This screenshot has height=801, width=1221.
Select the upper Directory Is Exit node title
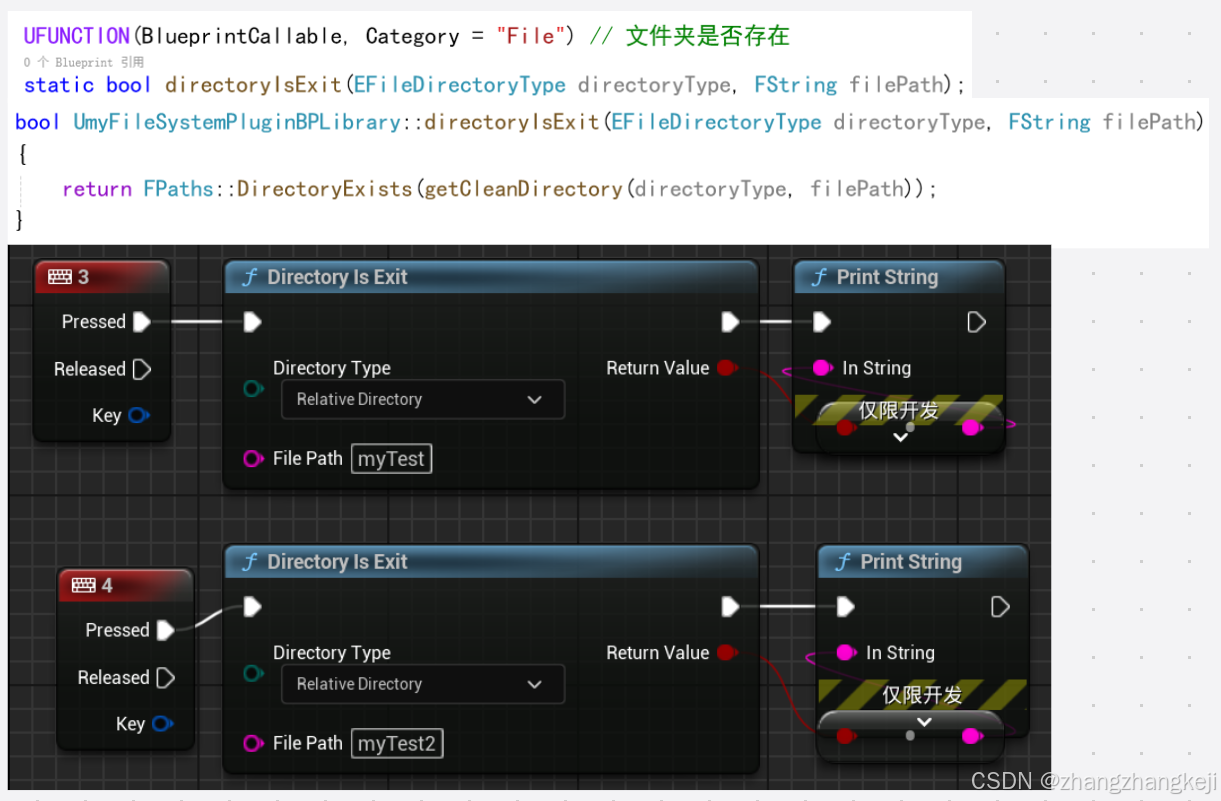point(337,278)
